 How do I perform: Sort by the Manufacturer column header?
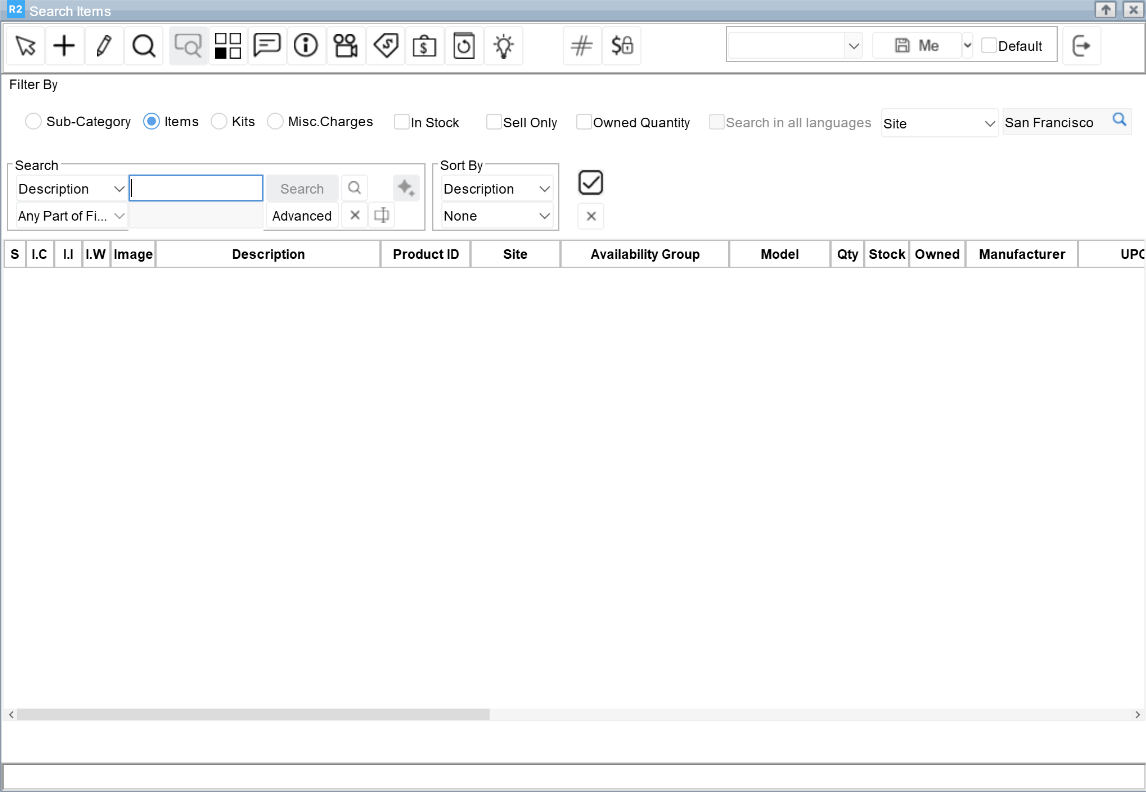pos(1021,254)
